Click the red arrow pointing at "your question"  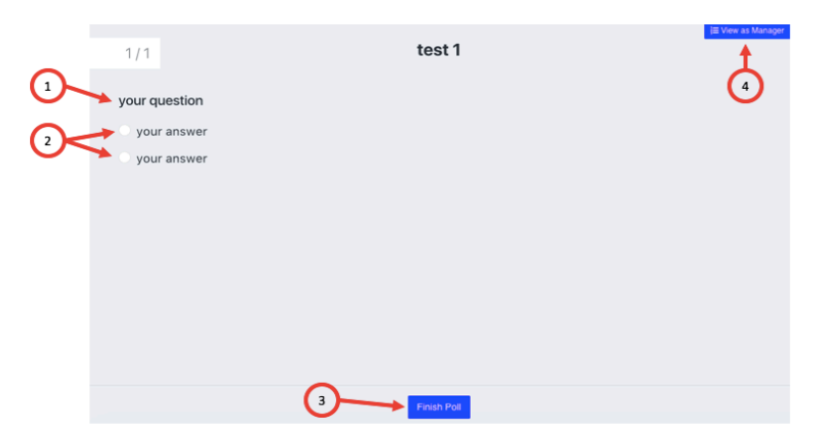coord(88,93)
